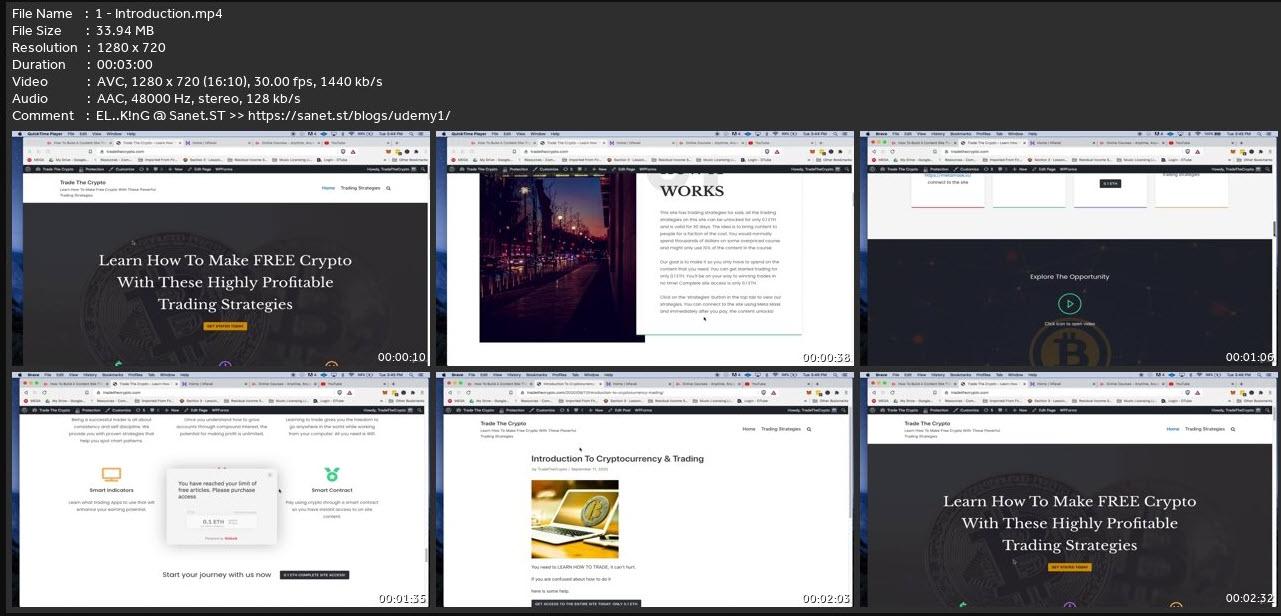Click the search magnifier in the article page header

(x=811, y=429)
